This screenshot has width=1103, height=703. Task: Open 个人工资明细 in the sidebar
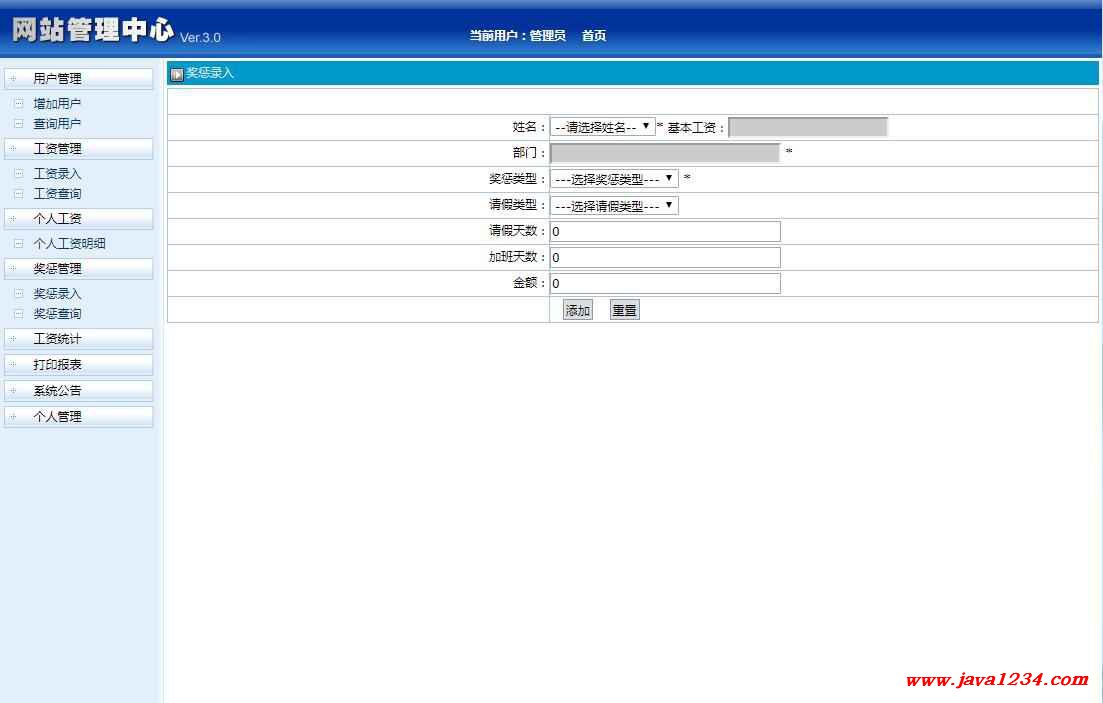point(69,243)
